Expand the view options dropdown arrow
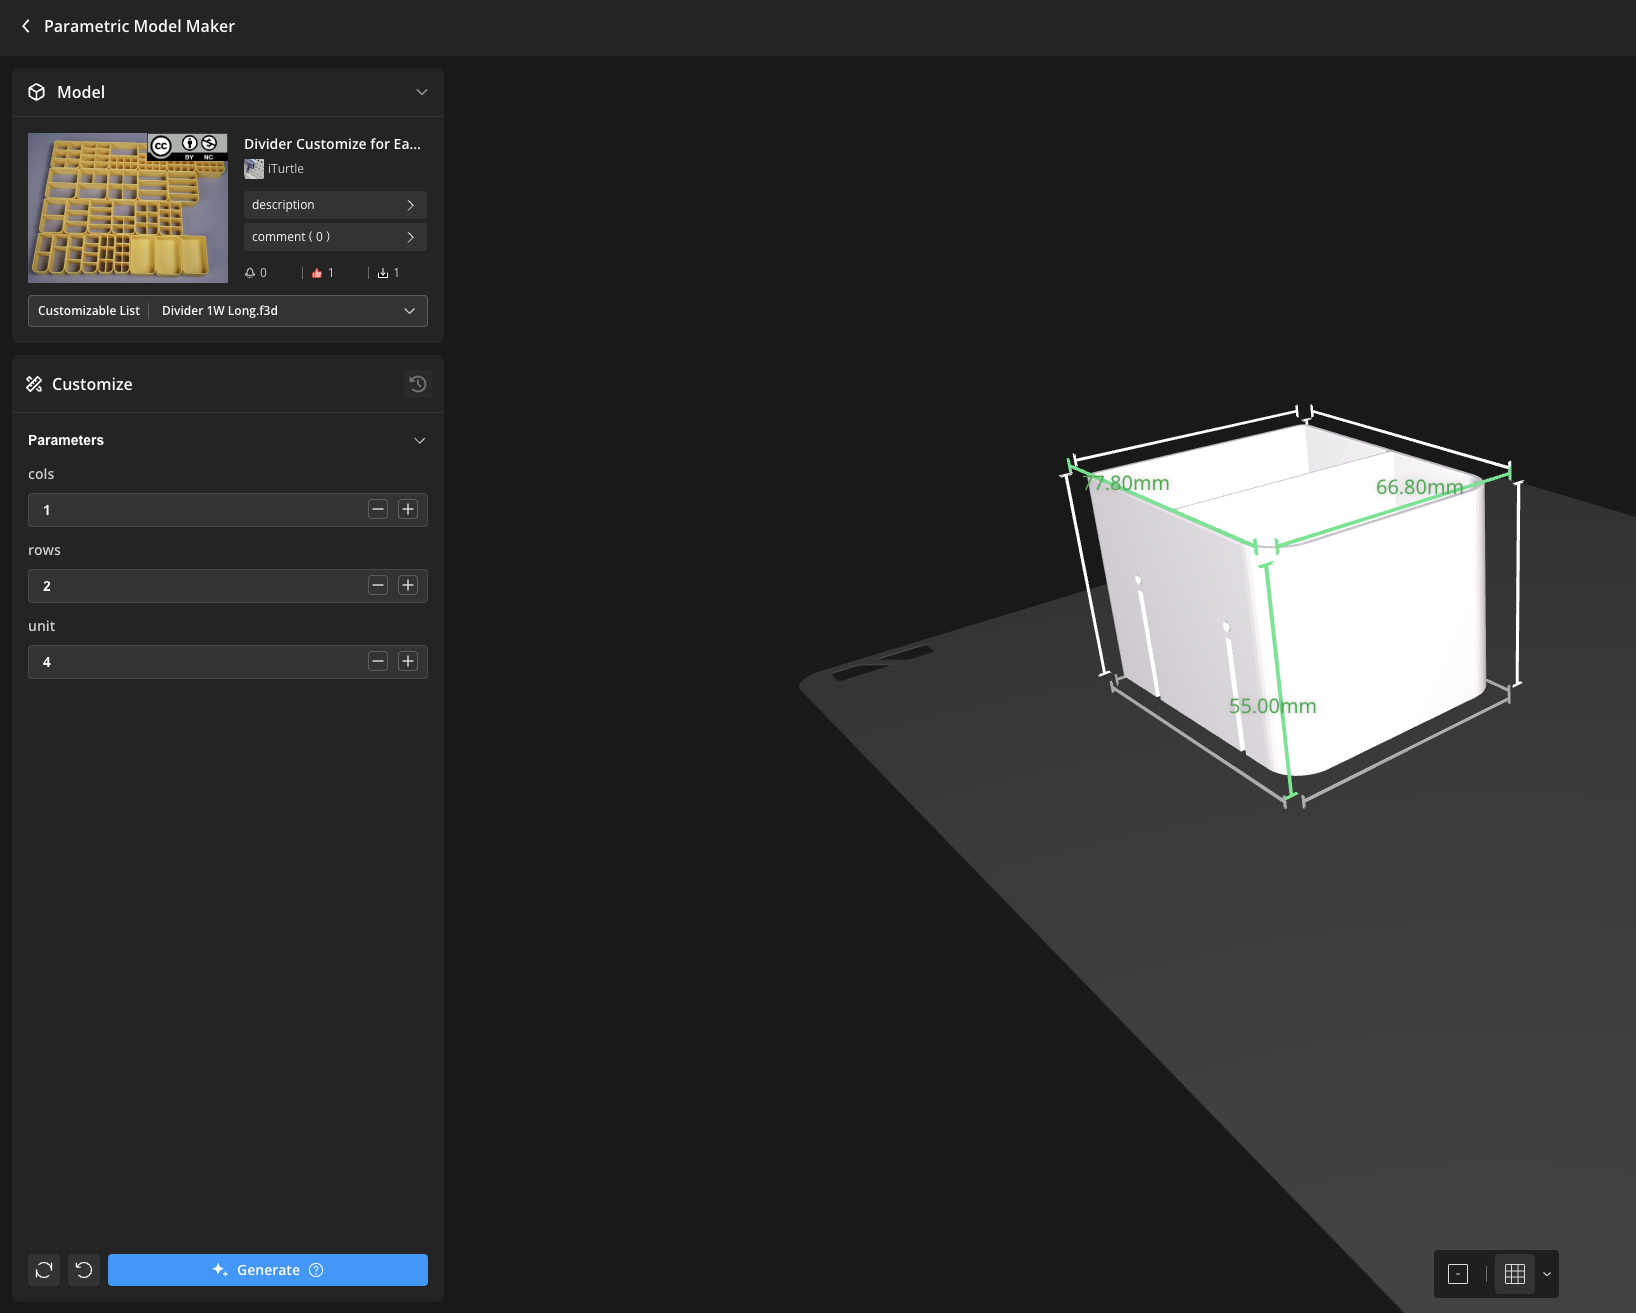The height and width of the screenshot is (1313, 1636). click(x=1547, y=1274)
